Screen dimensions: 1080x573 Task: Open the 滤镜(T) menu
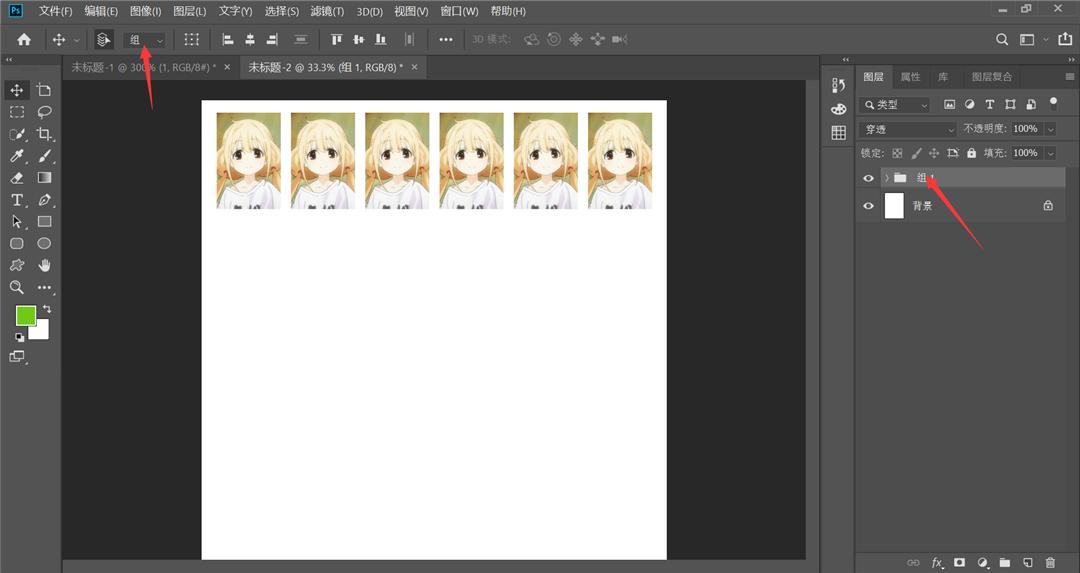coord(326,11)
